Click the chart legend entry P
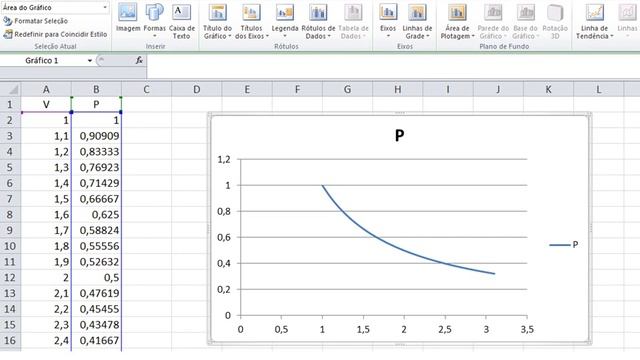 (564, 244)
